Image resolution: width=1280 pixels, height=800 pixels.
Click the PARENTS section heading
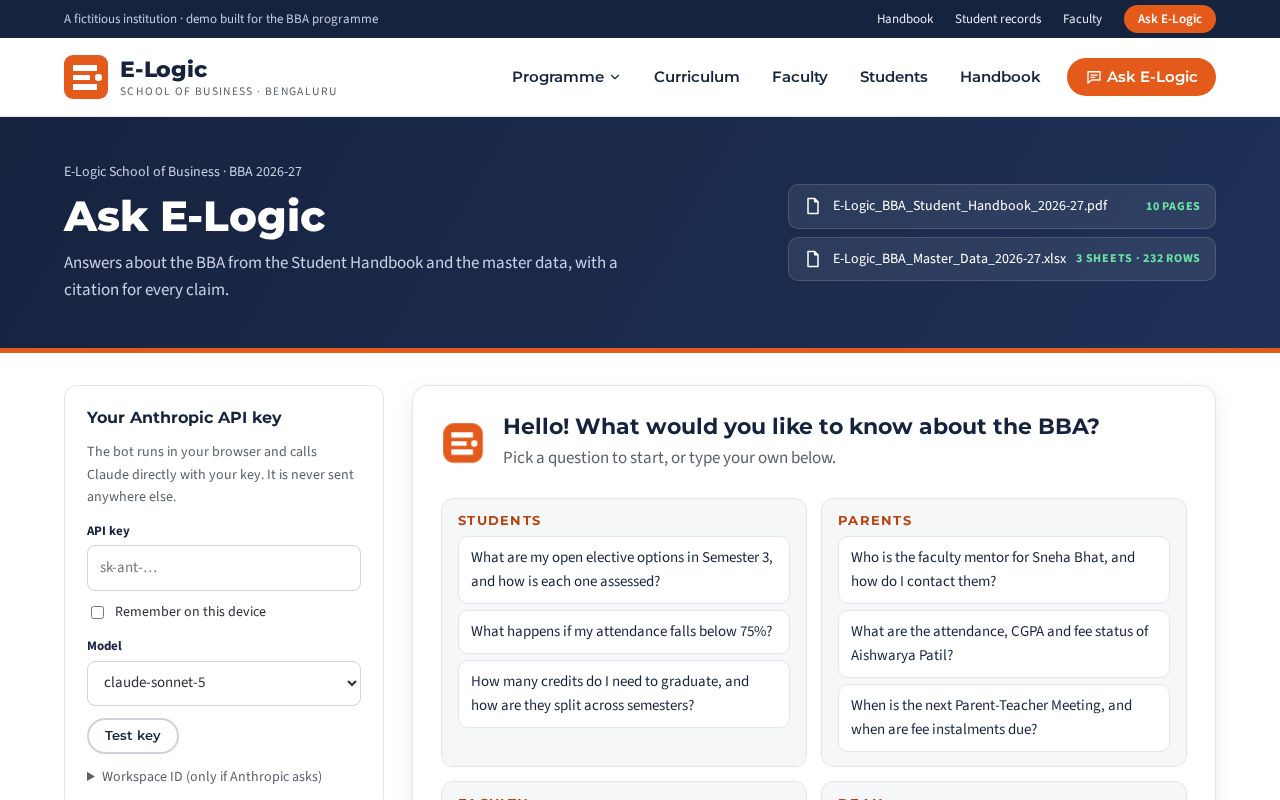pyautogui.click(x=875, y=521)
